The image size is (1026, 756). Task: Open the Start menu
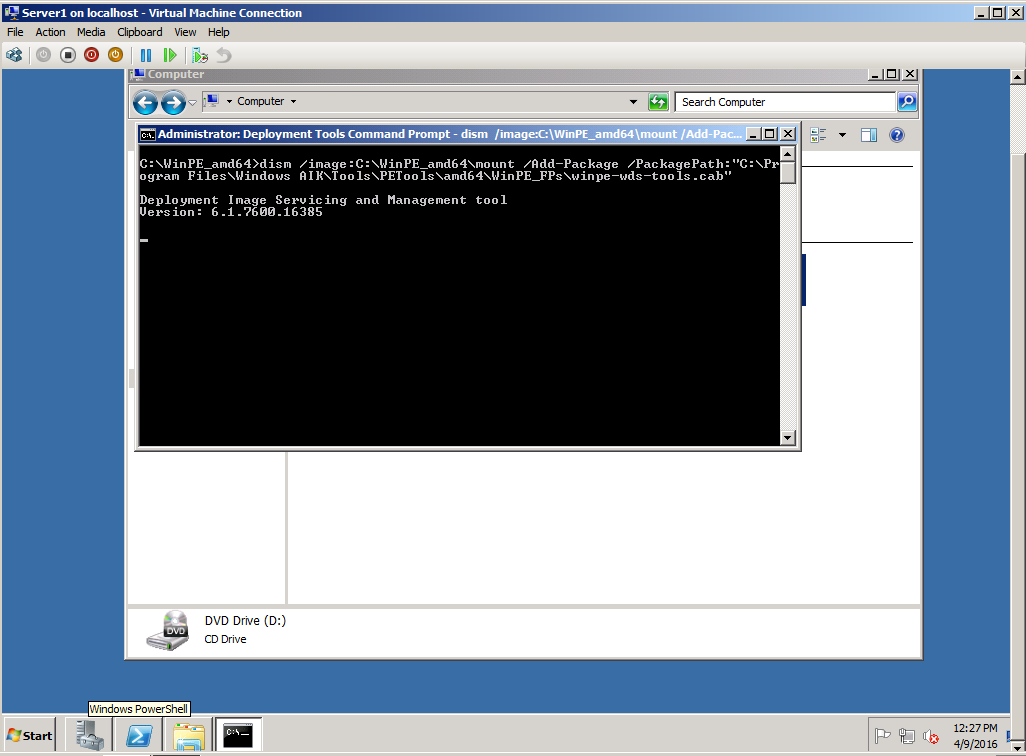pos(30,735)
